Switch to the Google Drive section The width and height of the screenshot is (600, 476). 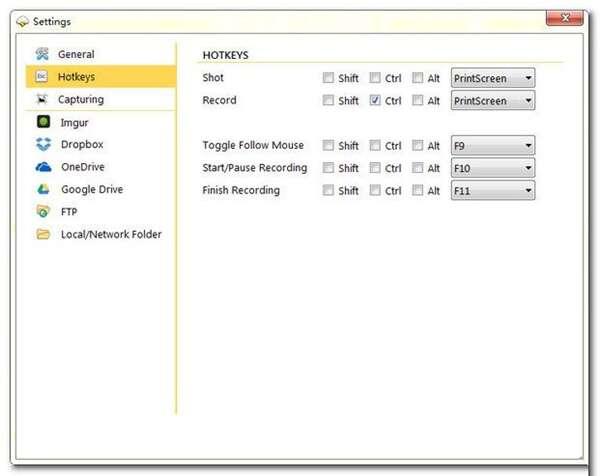pos(91,190)
